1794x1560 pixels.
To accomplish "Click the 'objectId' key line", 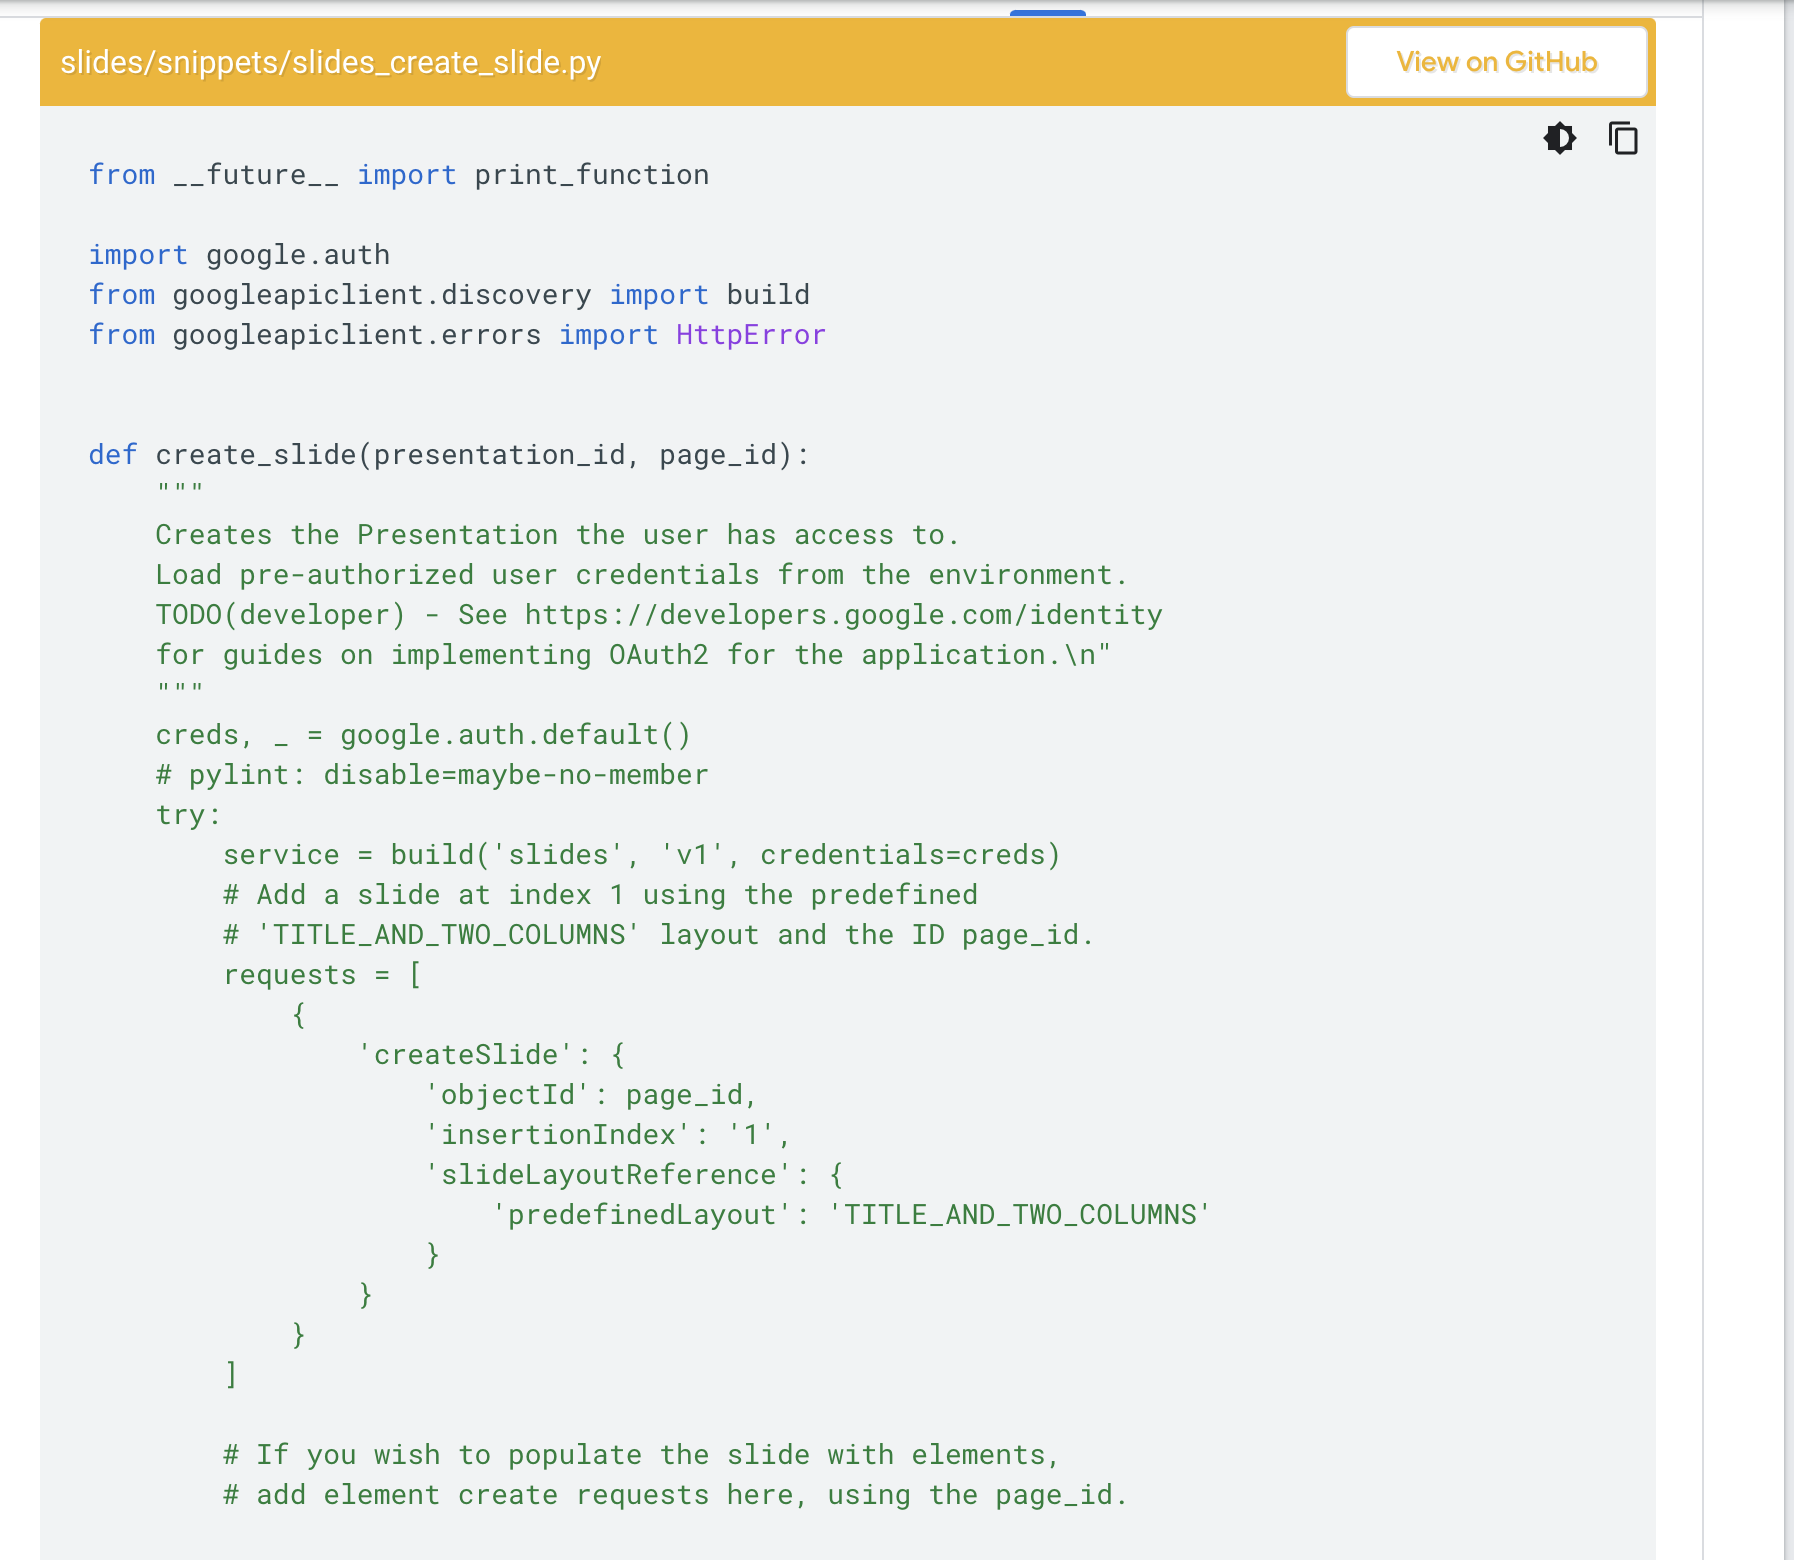I will 591,1095.
